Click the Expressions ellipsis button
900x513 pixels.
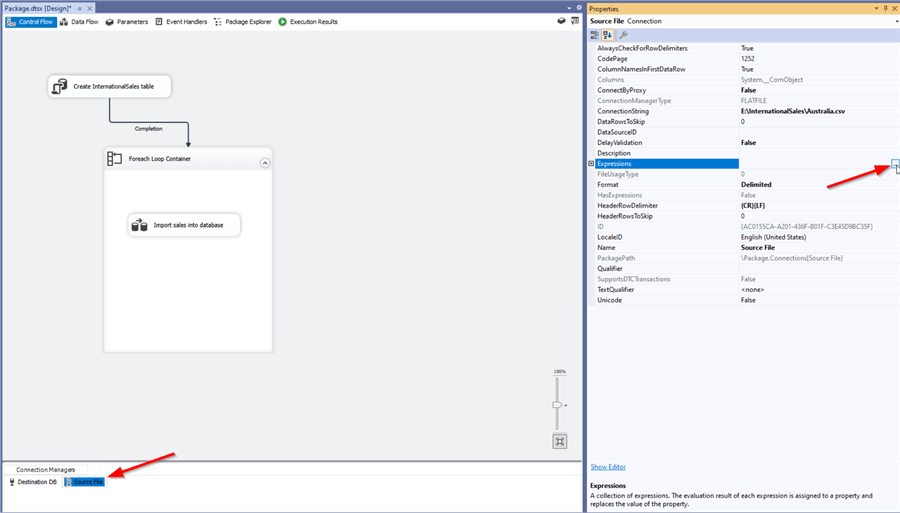(x=894, y=164)
